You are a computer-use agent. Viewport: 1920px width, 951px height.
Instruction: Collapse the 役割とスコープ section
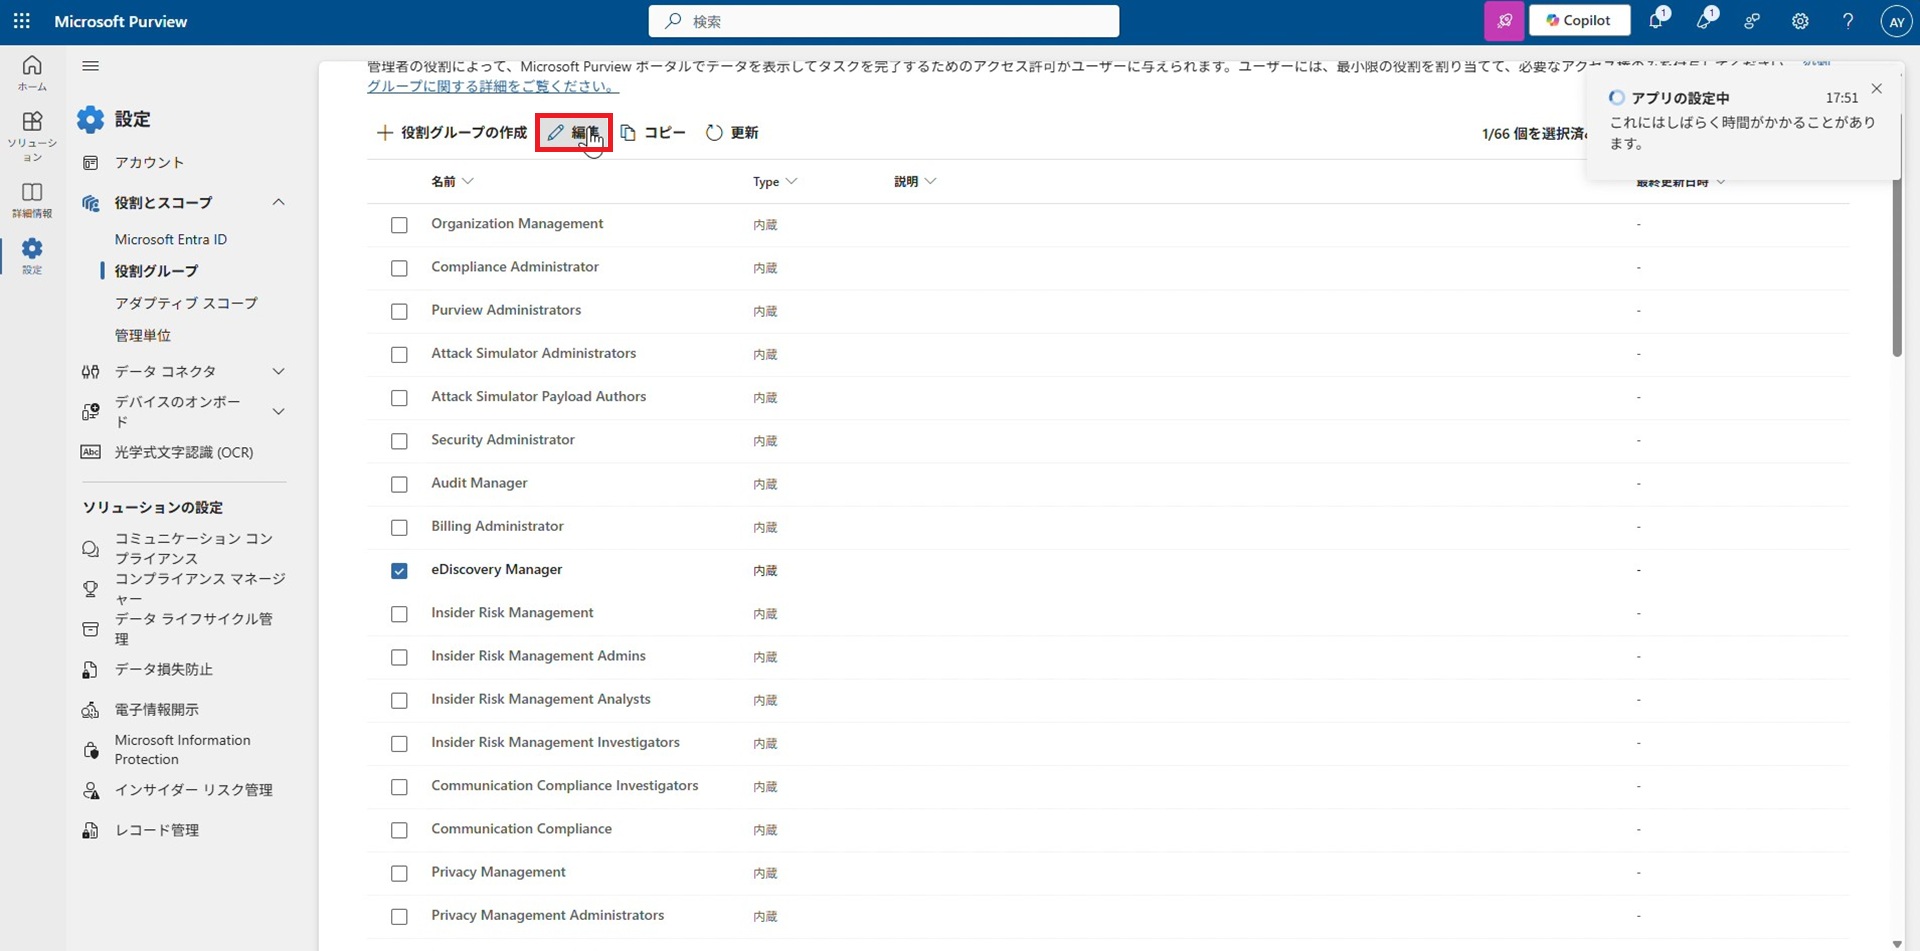pos(279,202)
